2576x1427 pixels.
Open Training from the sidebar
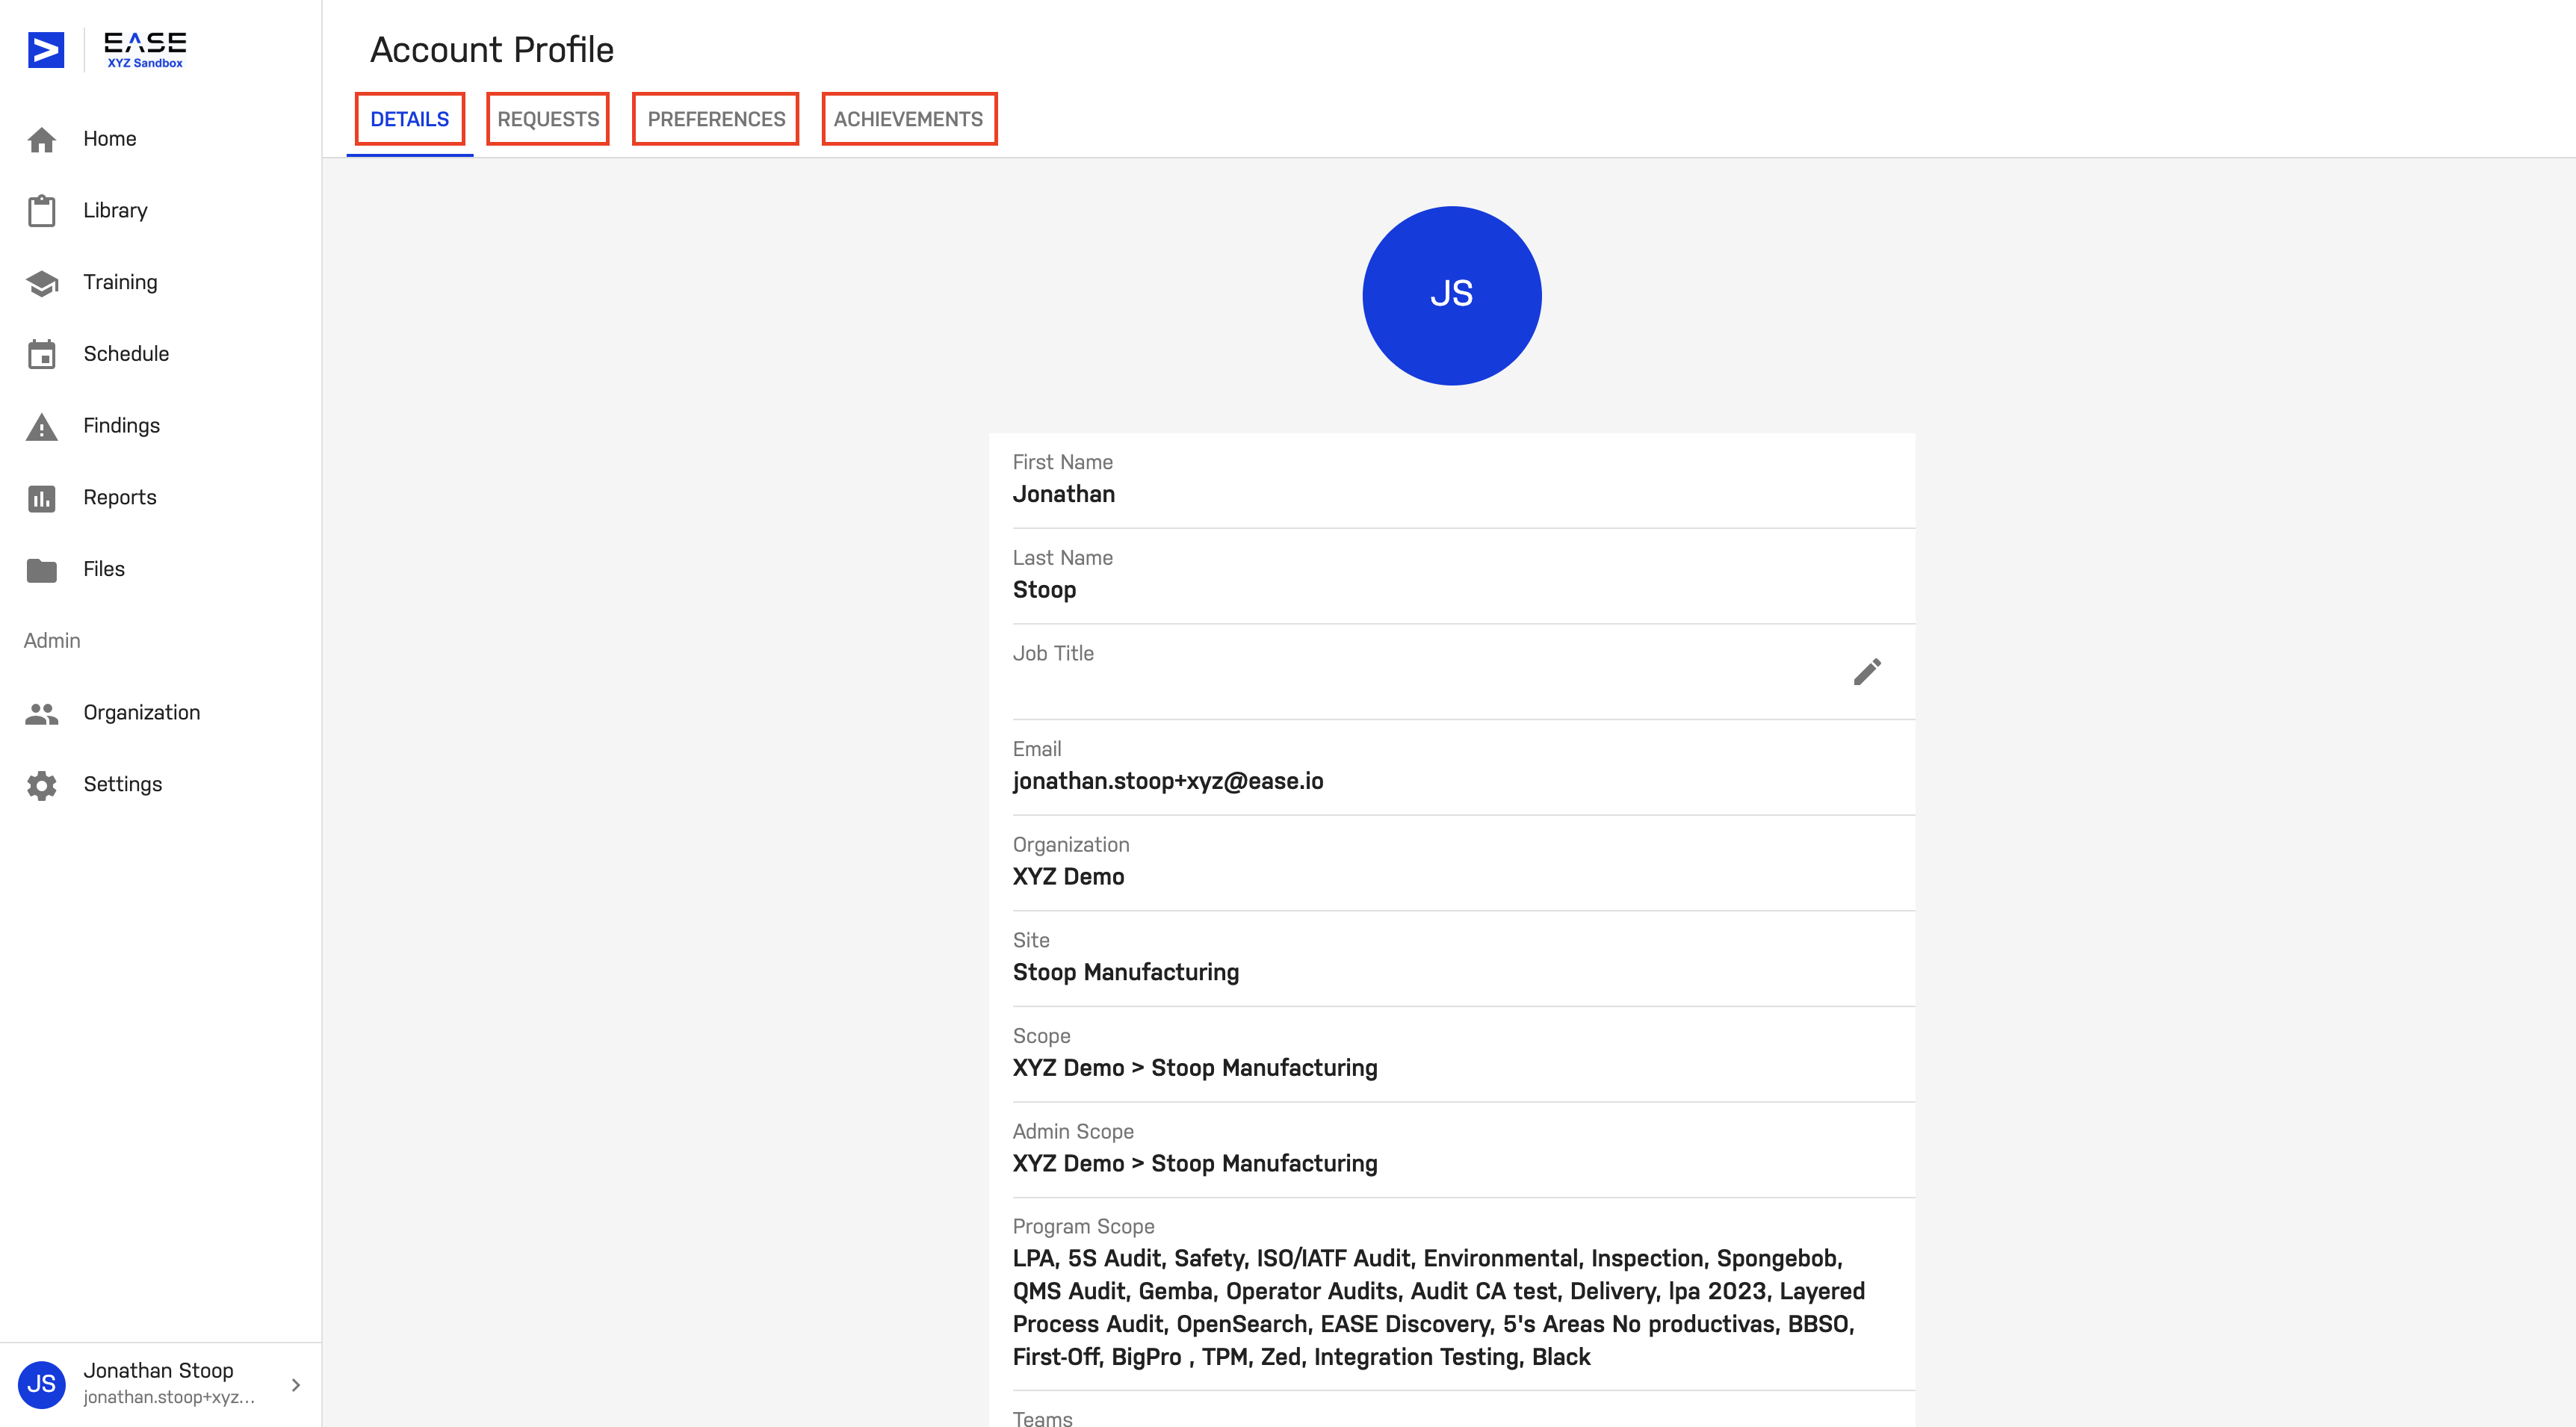coord(160,283)
